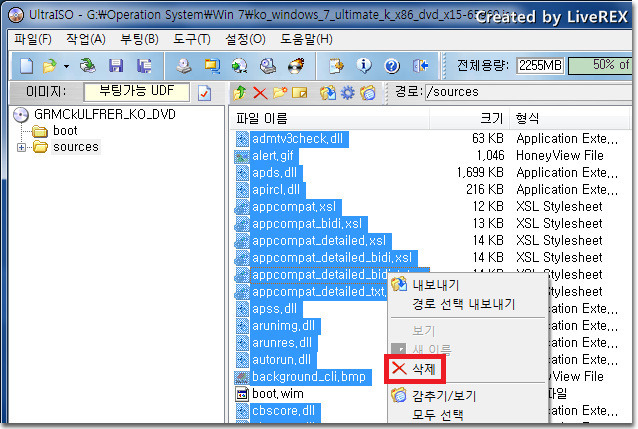Image resolution: width=638 pixels, height=429 pixels.
Task: Click the Convert image toolbar icon
Action: [x=239, y=66]
